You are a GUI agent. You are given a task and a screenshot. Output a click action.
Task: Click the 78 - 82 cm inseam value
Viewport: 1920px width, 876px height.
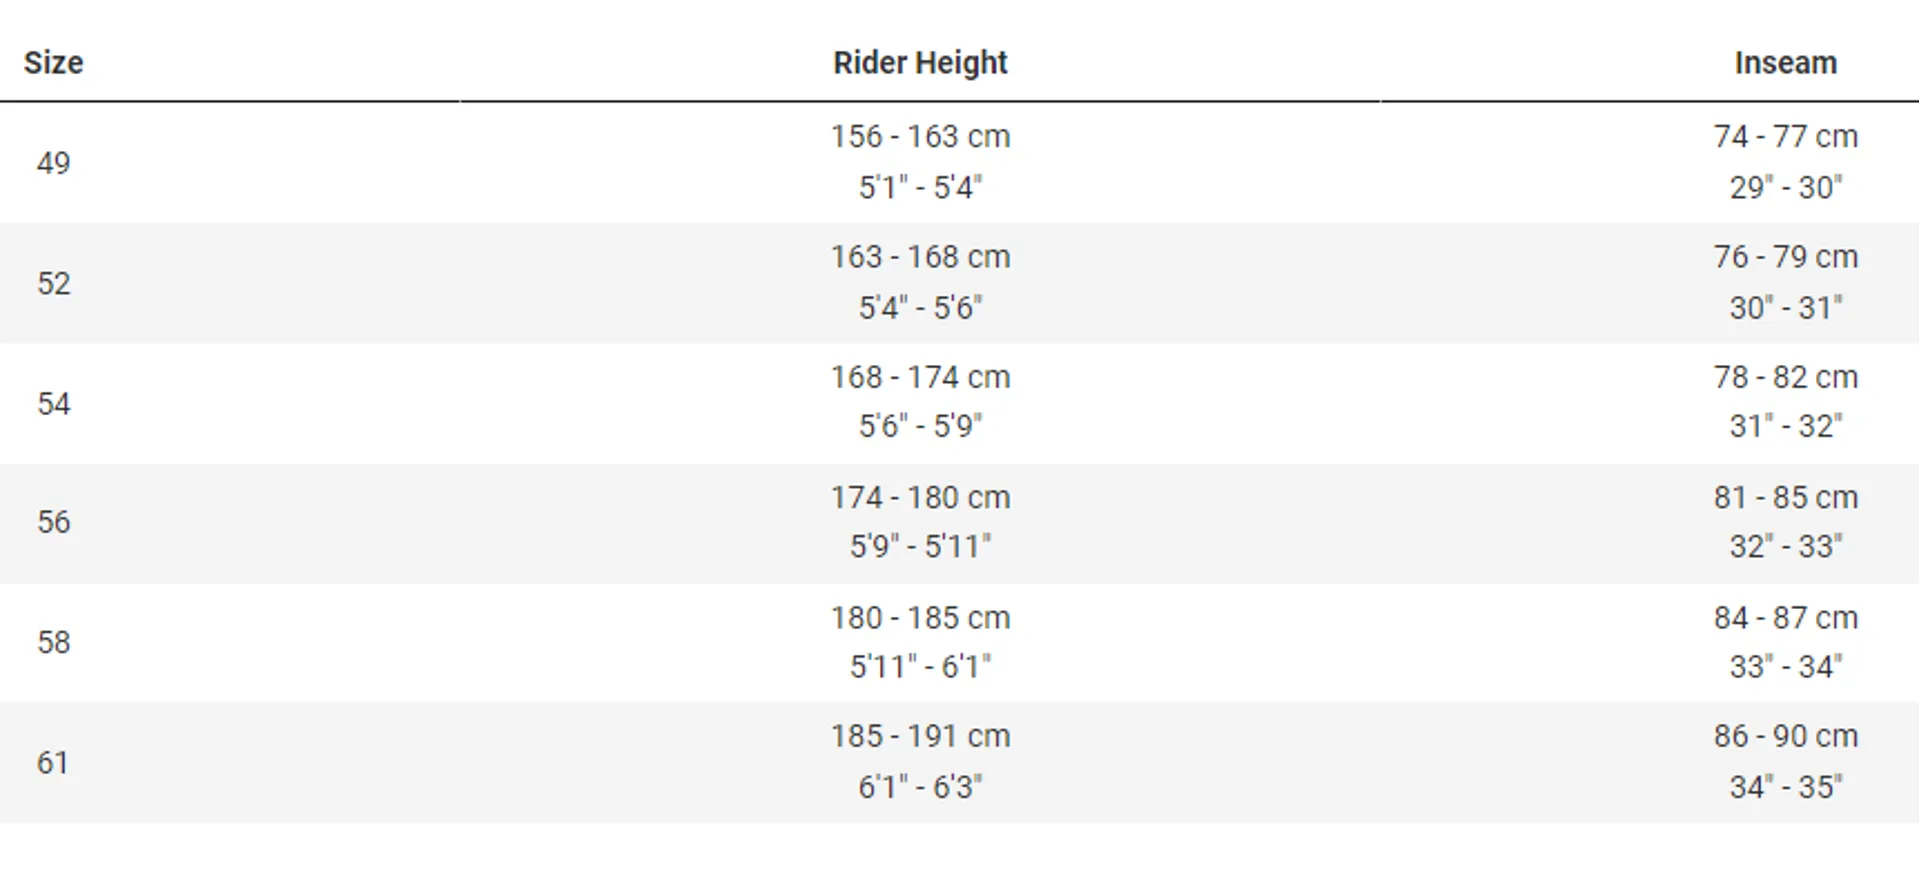[1786, 377]
